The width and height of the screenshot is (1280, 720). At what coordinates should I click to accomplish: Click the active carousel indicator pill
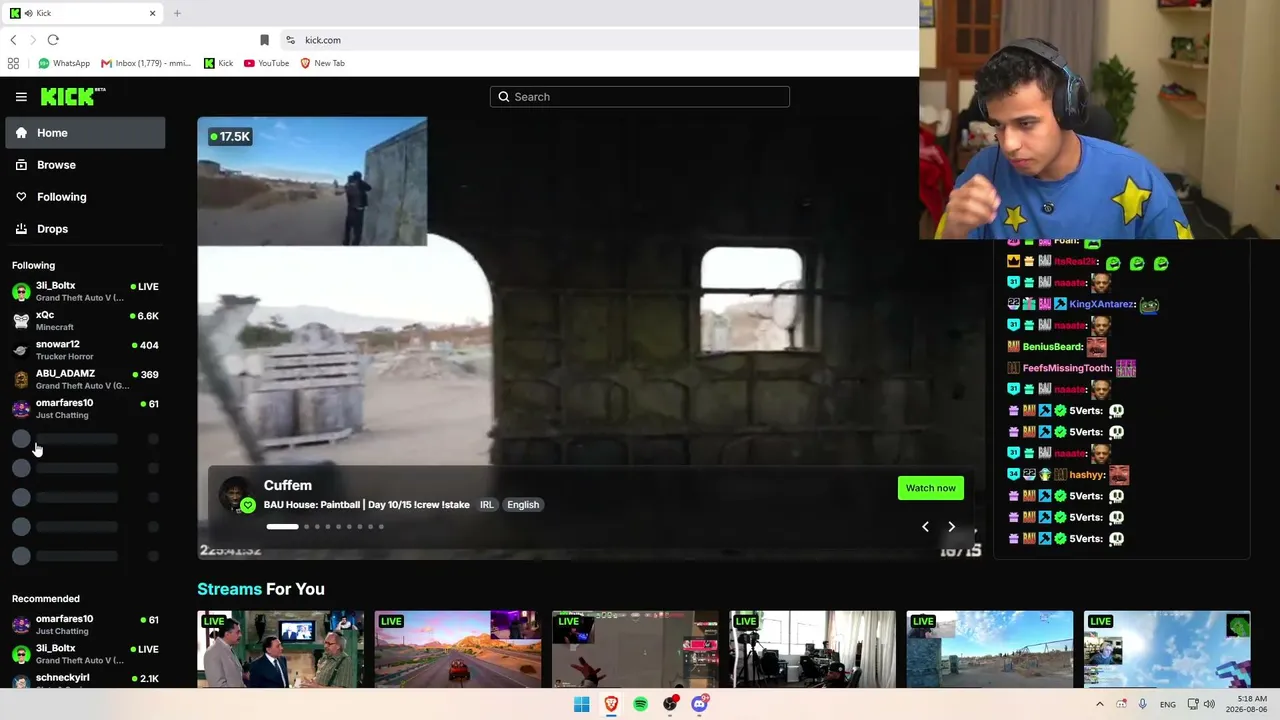click(x=282, y=527)
